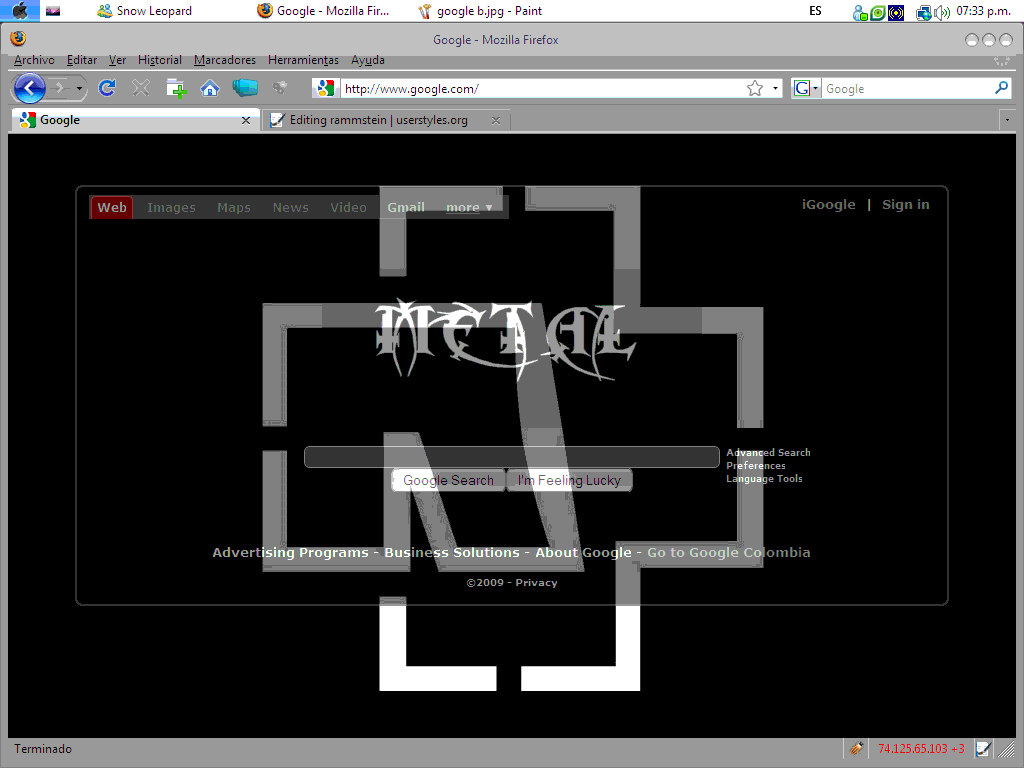This screenshot has height=768, width=1024.
Task: Click the notepad icon in the status bar
Action: click(984, 748)
